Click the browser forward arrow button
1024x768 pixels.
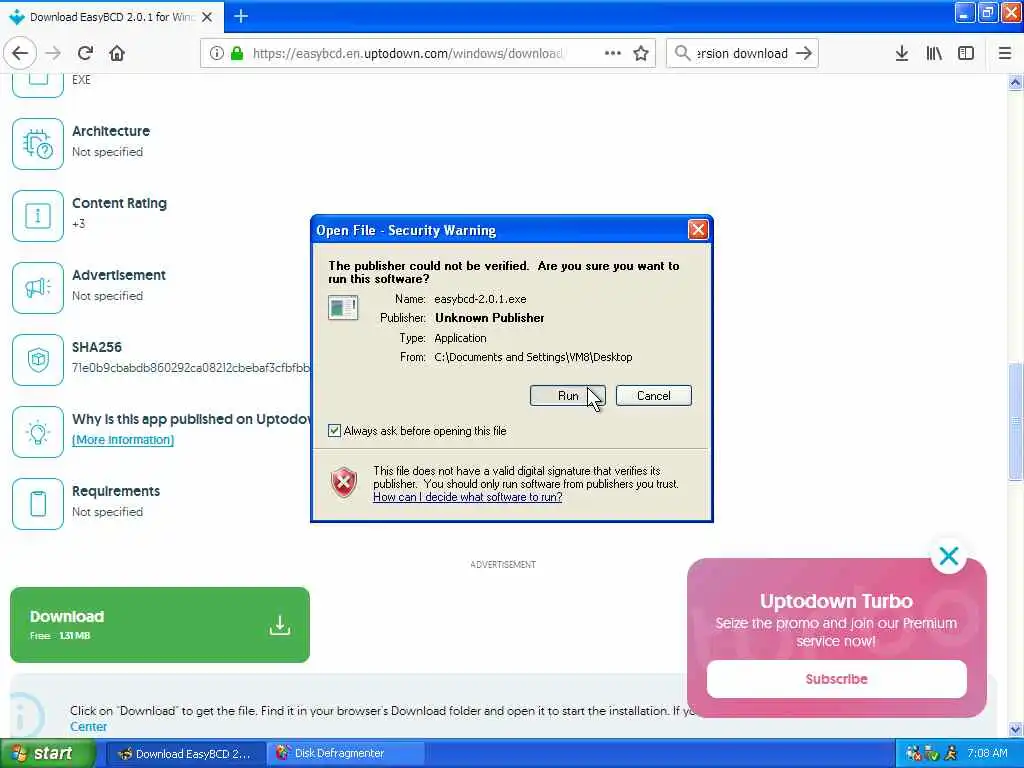(53, 53)
